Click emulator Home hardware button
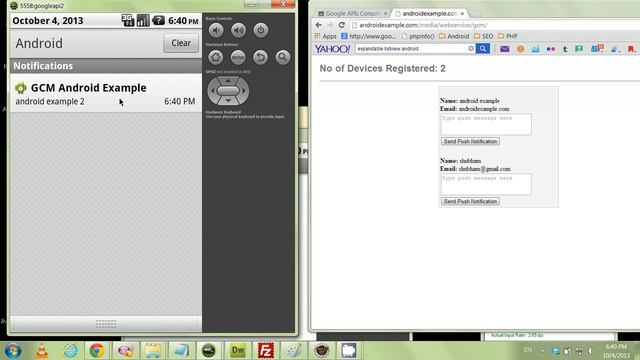640x360 pixels. [x=216, y=58]
